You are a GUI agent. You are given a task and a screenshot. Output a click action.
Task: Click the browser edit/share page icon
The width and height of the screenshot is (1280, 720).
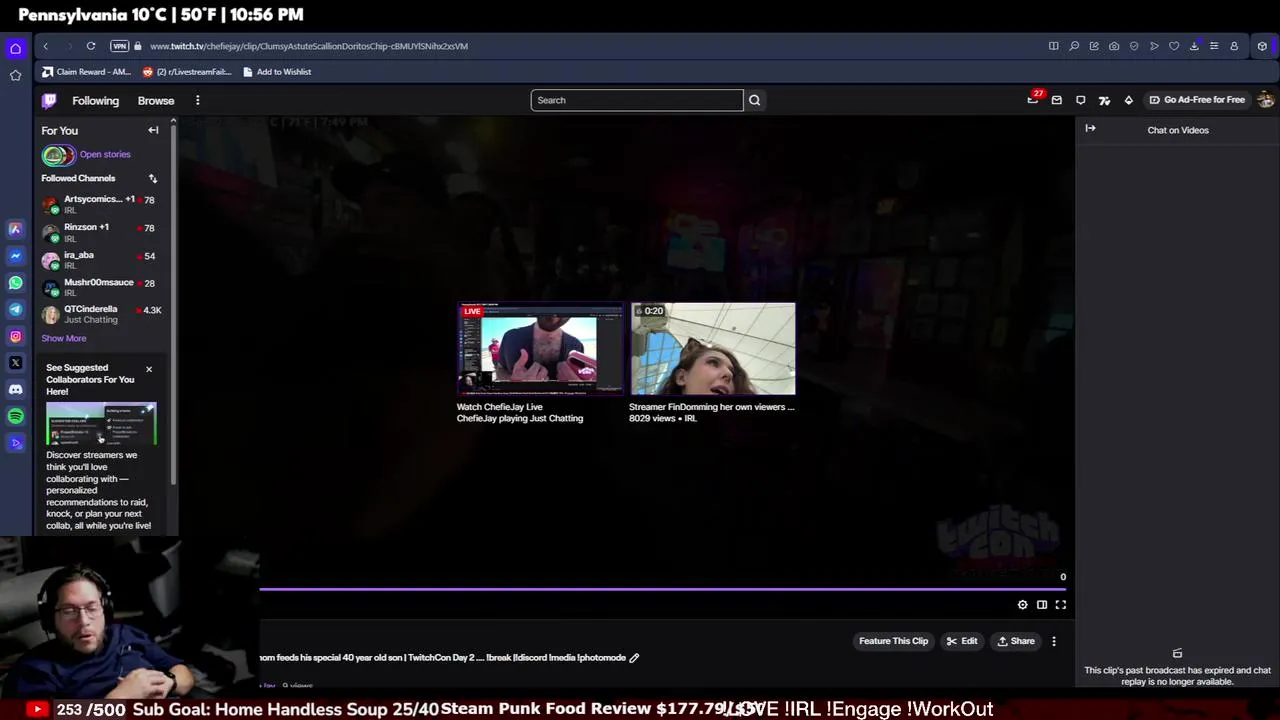coord(1094,46)
